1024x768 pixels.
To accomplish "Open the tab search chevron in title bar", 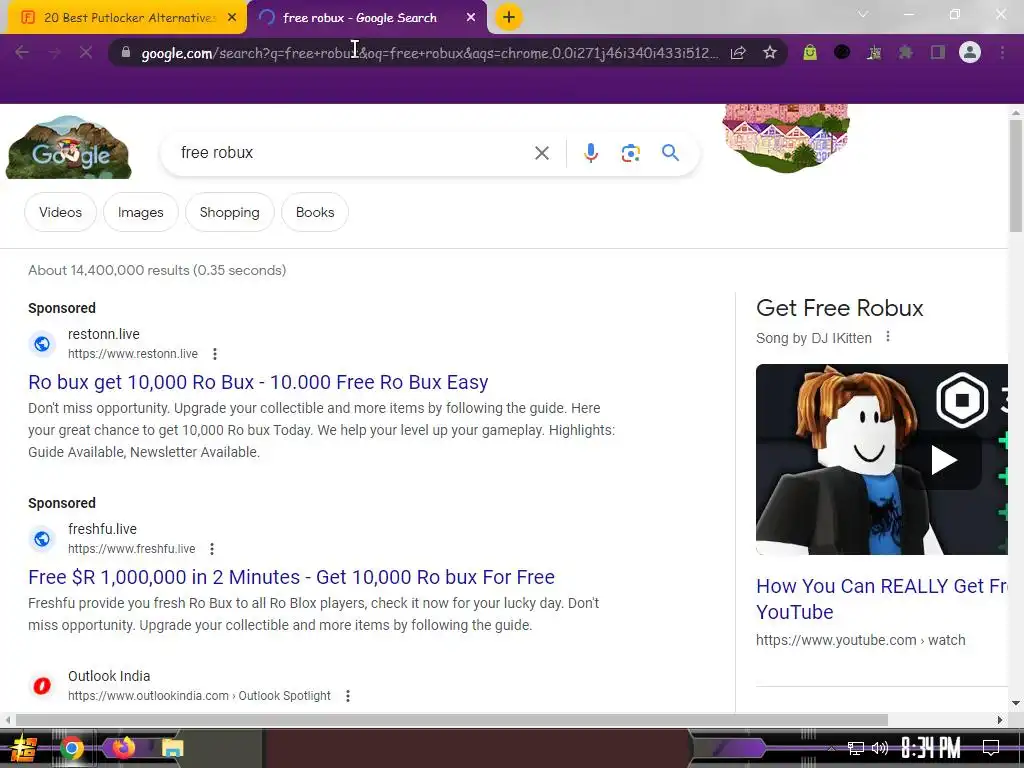I will click(863, 14).
